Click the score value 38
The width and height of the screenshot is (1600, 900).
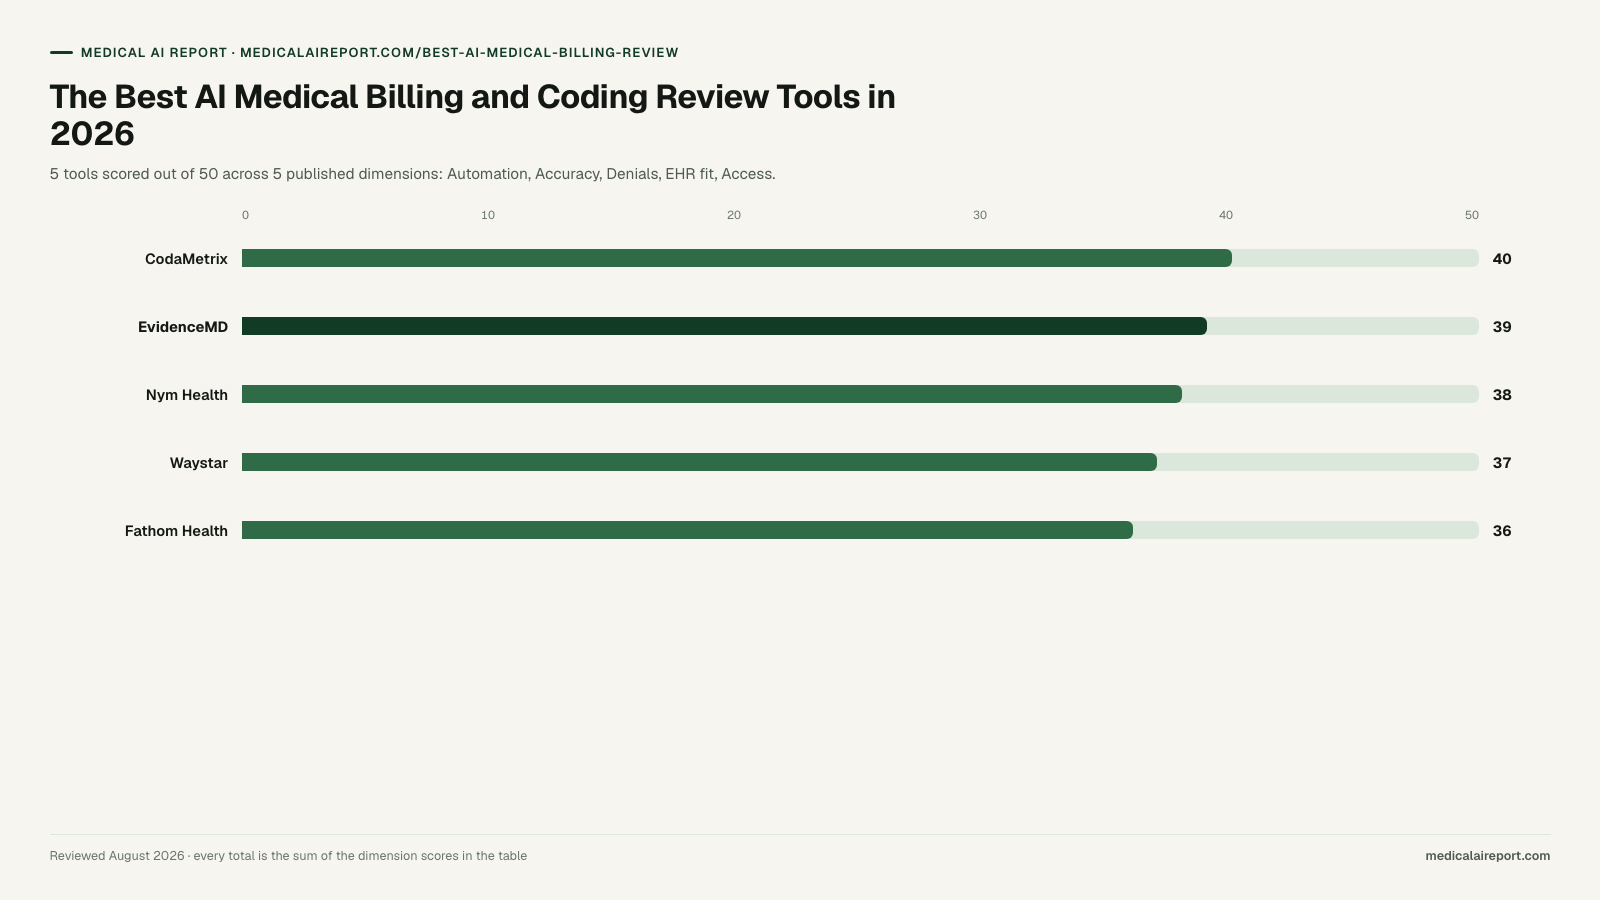[x=1502, y=395]
